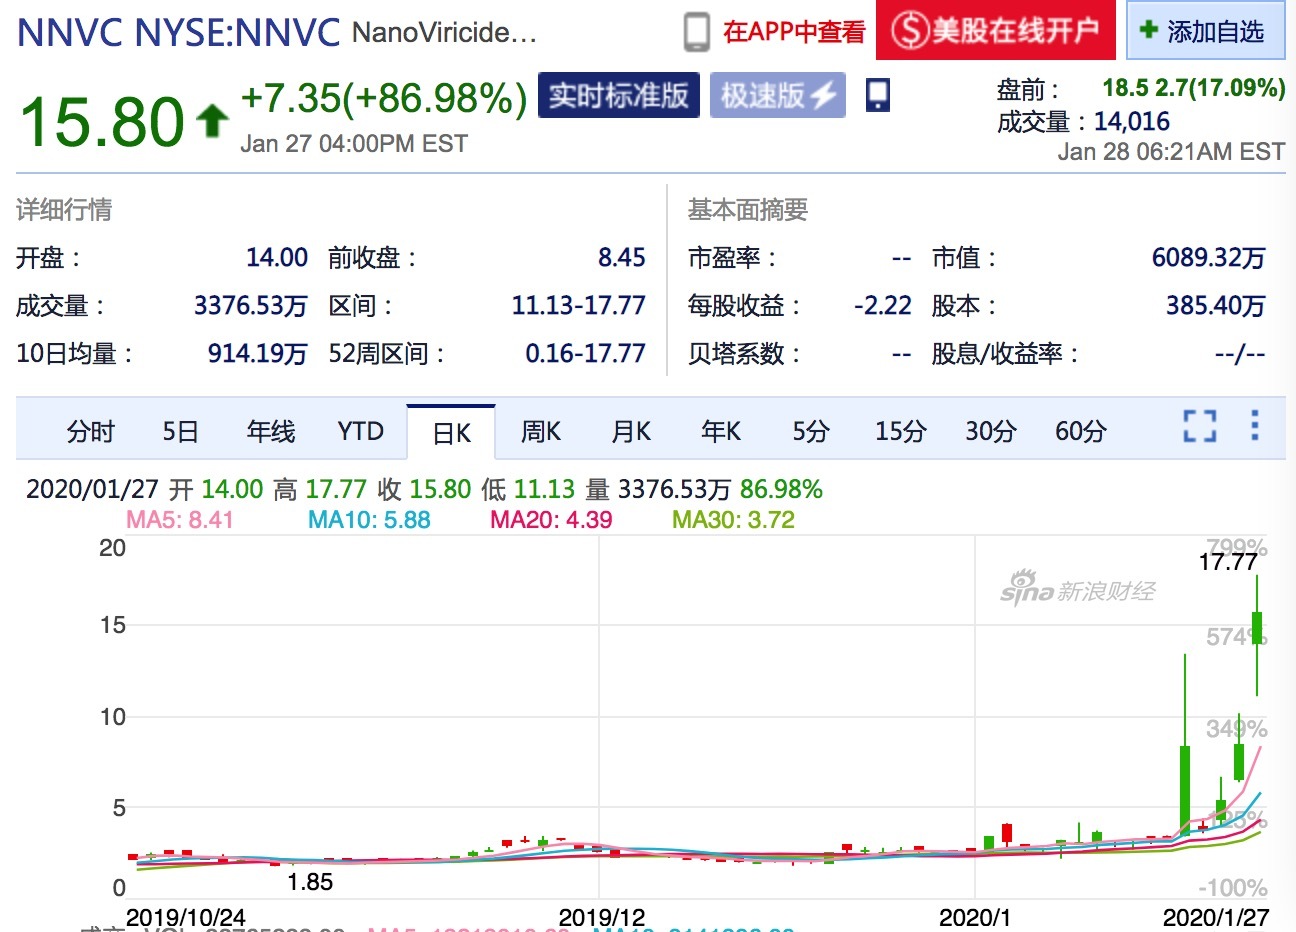Click the MA10: 5.88 indicator label

click(369, 520)
